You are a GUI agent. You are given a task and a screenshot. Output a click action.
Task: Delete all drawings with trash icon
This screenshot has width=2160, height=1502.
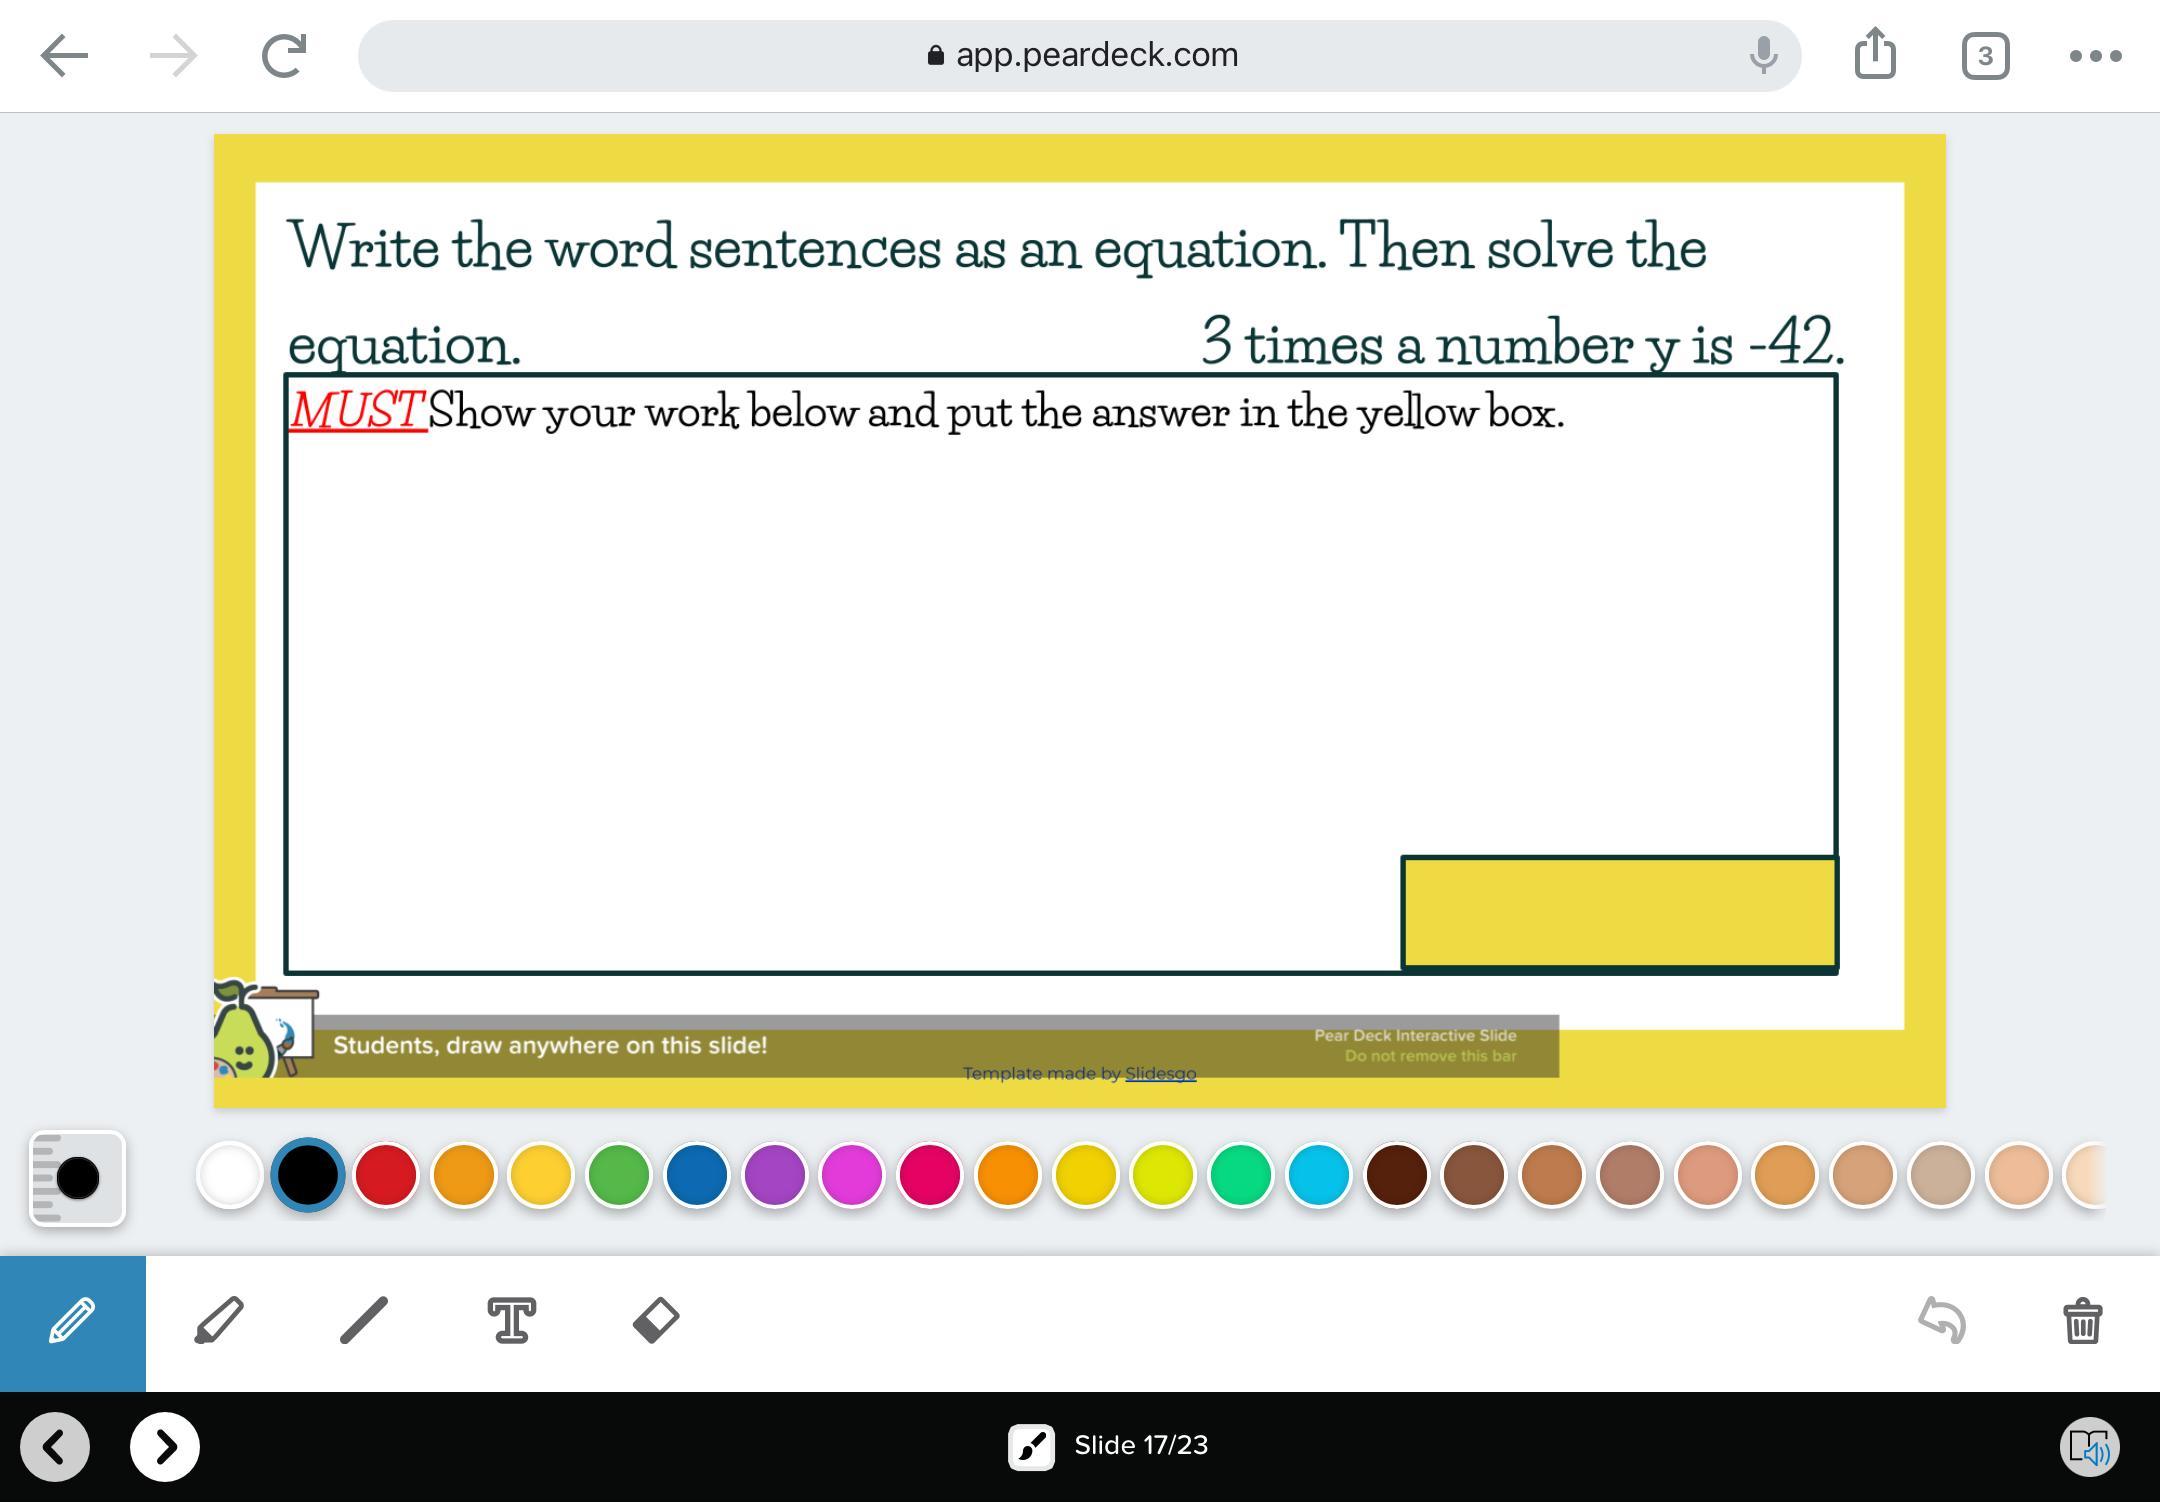point(2082,1322)
